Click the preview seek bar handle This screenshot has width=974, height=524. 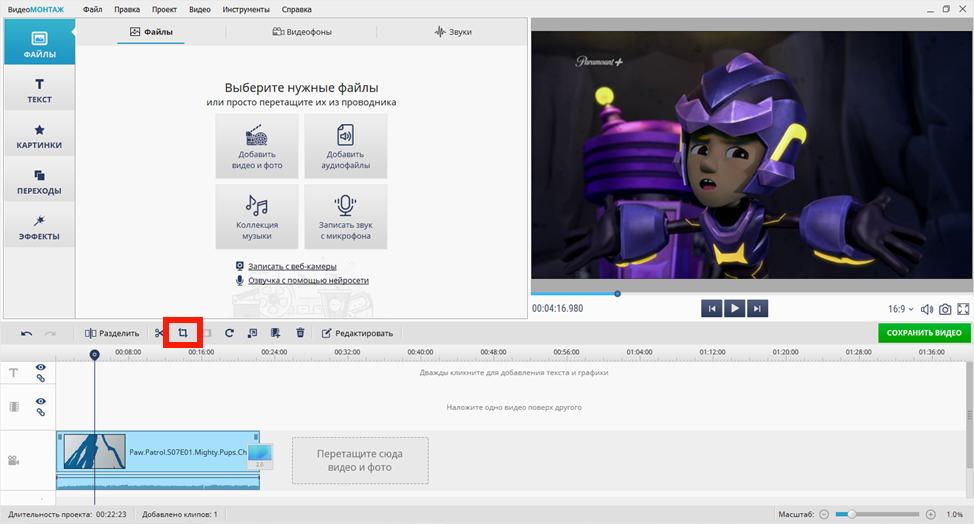(x=617, y=294)
